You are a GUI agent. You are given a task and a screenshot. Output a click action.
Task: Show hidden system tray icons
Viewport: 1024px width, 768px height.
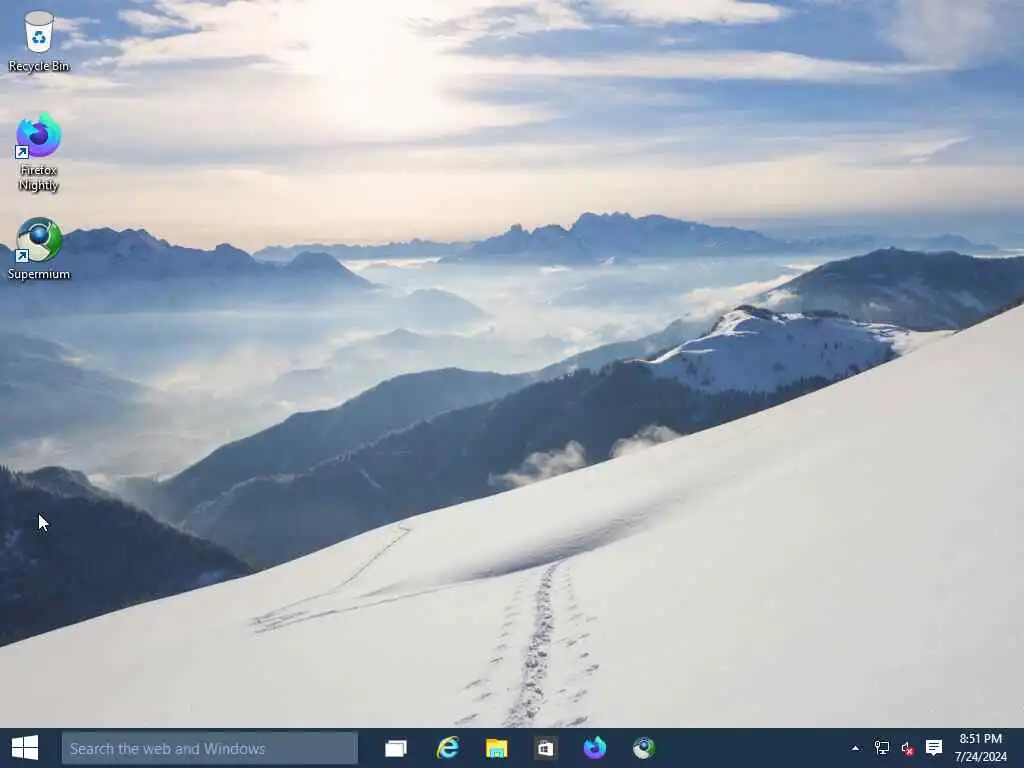tap(856, 748)
